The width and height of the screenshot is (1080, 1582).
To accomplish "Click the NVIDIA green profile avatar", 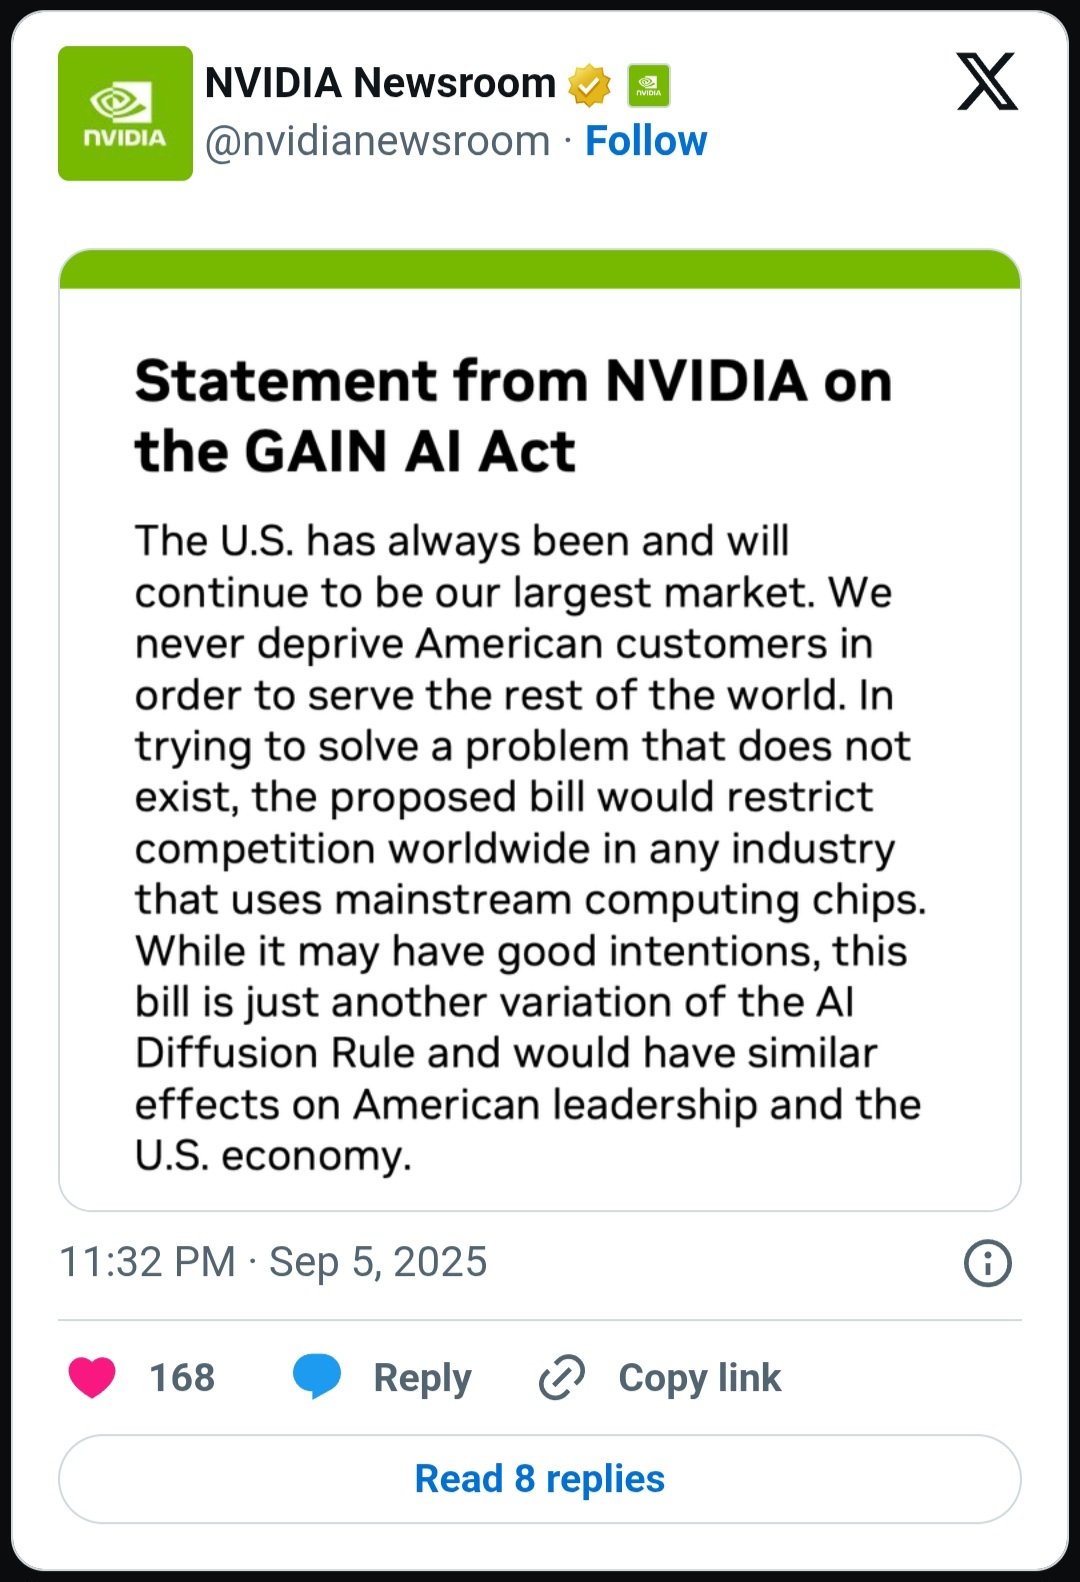I will pyautogui.click(x=125, y=113).
